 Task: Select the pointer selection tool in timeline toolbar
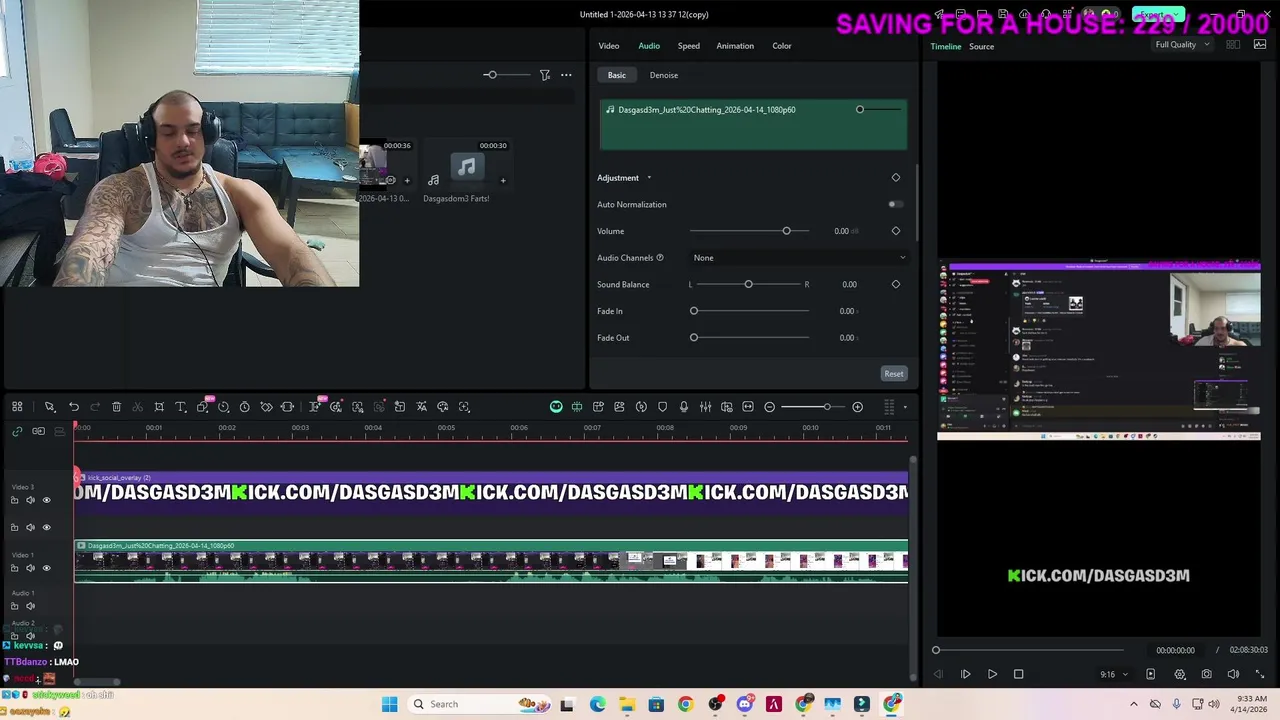49,407
